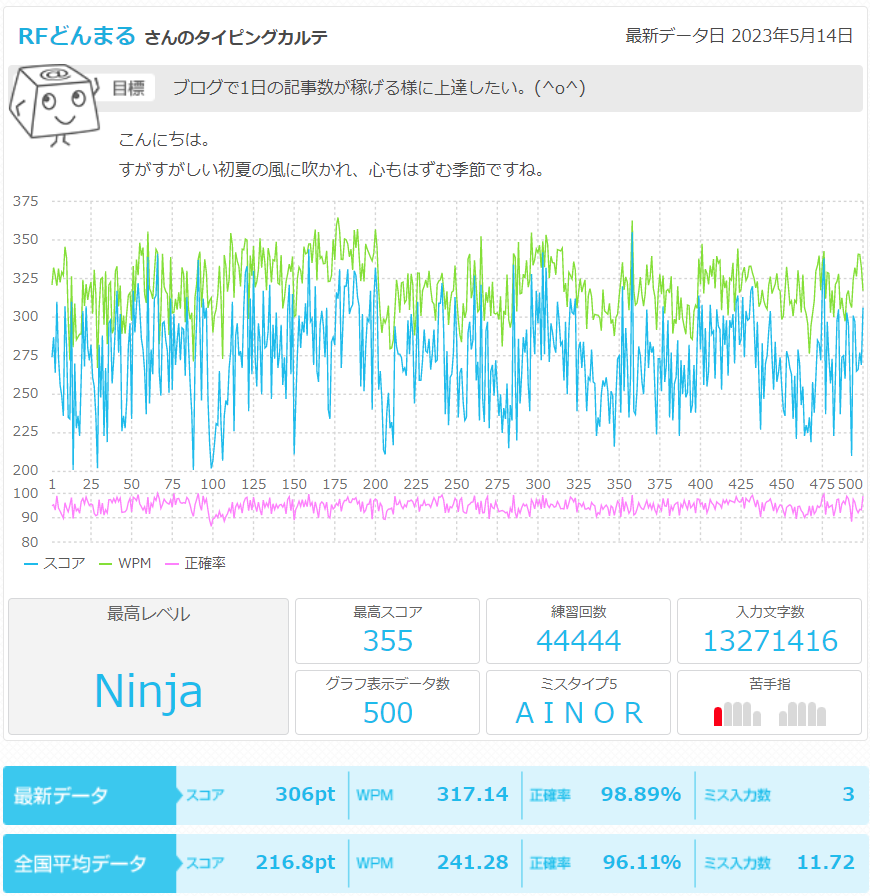Screen dimensions: 870x896
Task: Click the x-axis label 250
Action: pyautogui.click(x=456, y=485)
